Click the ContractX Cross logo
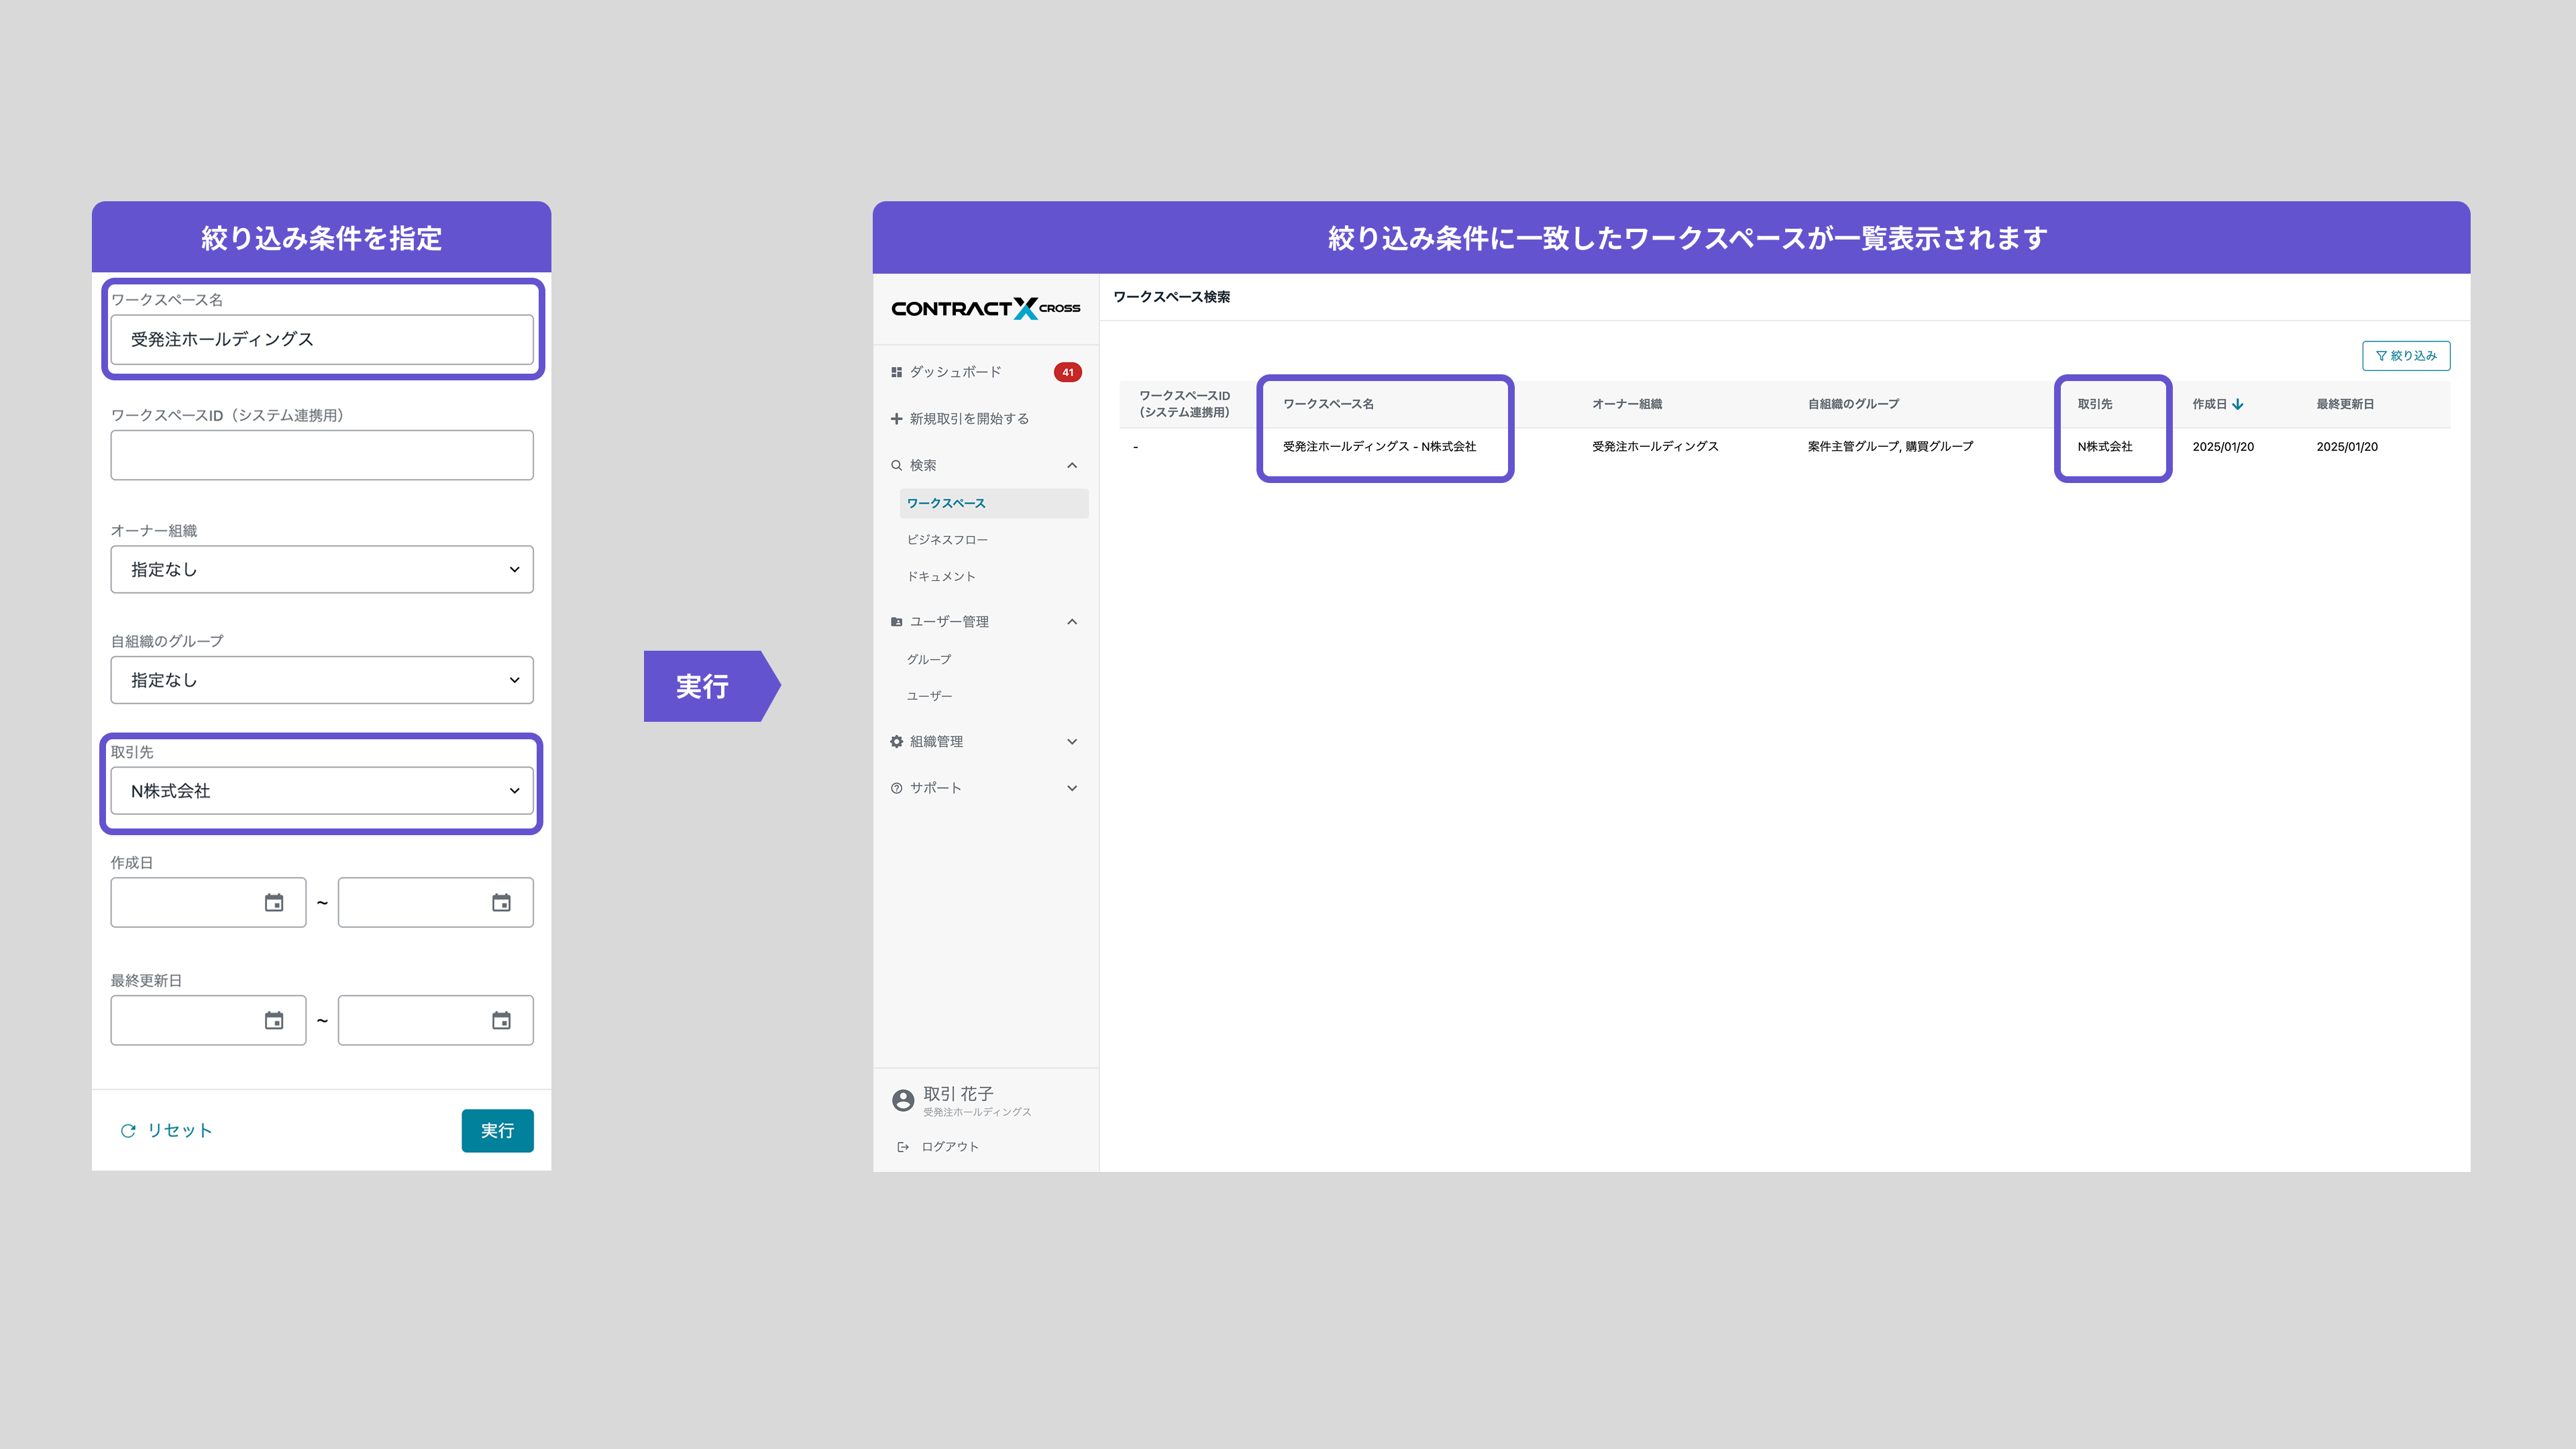The height and width of the screenshot is (1449, 2576). coord(985,308)
